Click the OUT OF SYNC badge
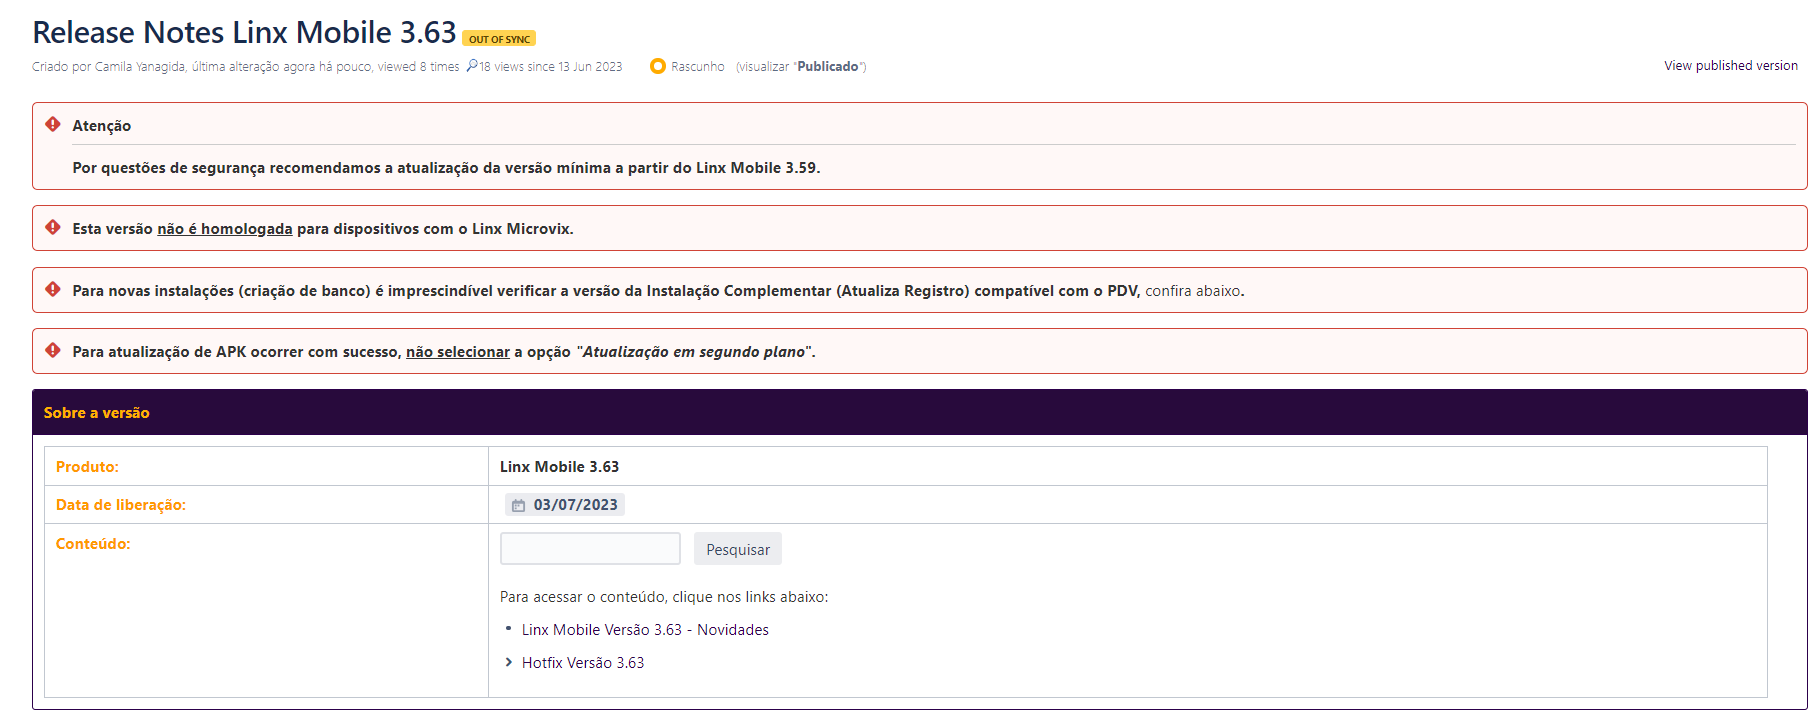 tap(499, 39)
